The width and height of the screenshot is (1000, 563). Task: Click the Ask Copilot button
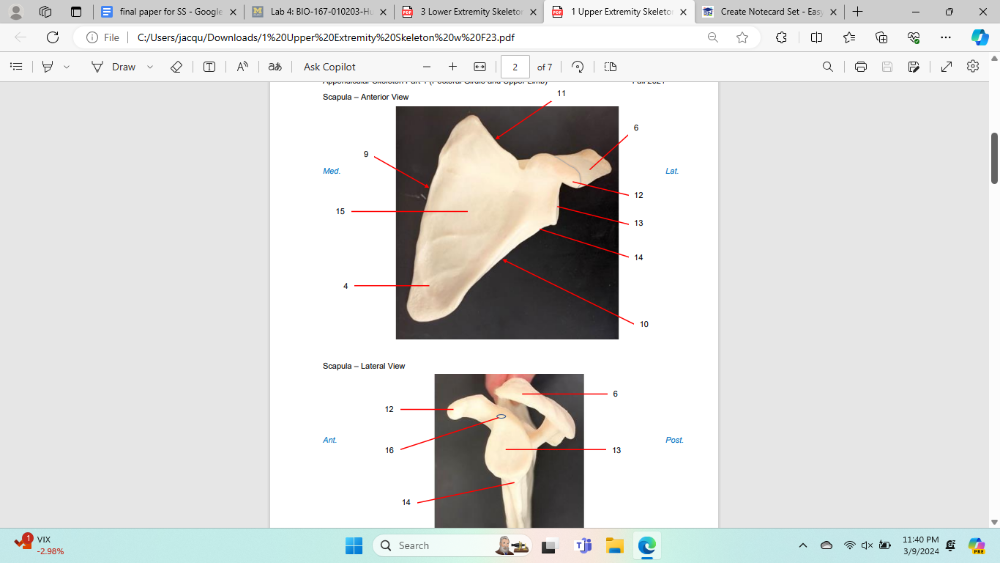click(x=329, y=67)
